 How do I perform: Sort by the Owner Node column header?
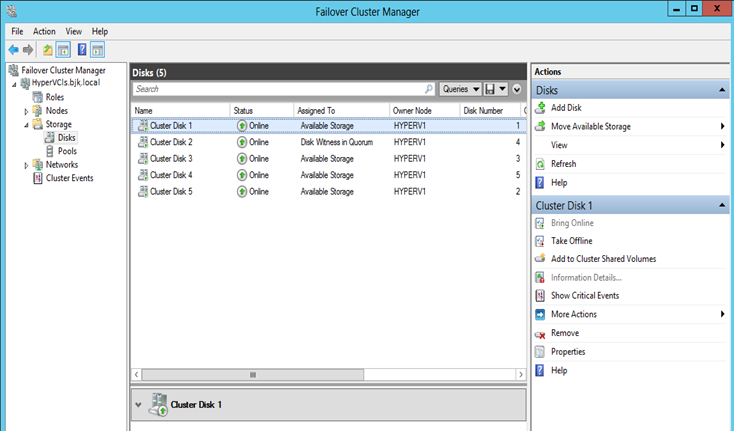(424, 111)
